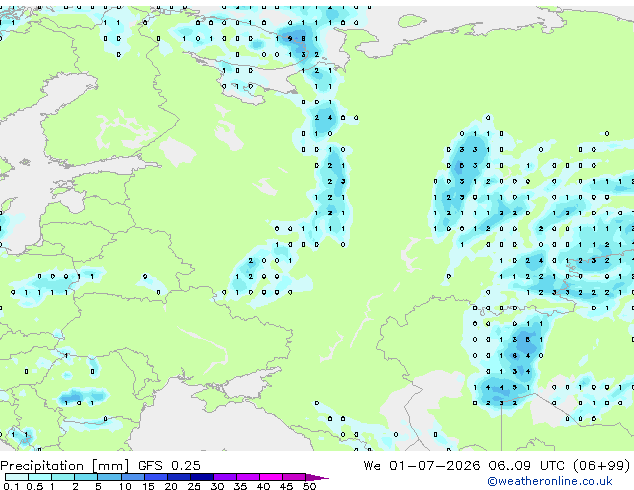The height and width of the screenshot is (490, 634).
Task: Click the '0.5' legend scale label
Action: (x=34, y=486)
